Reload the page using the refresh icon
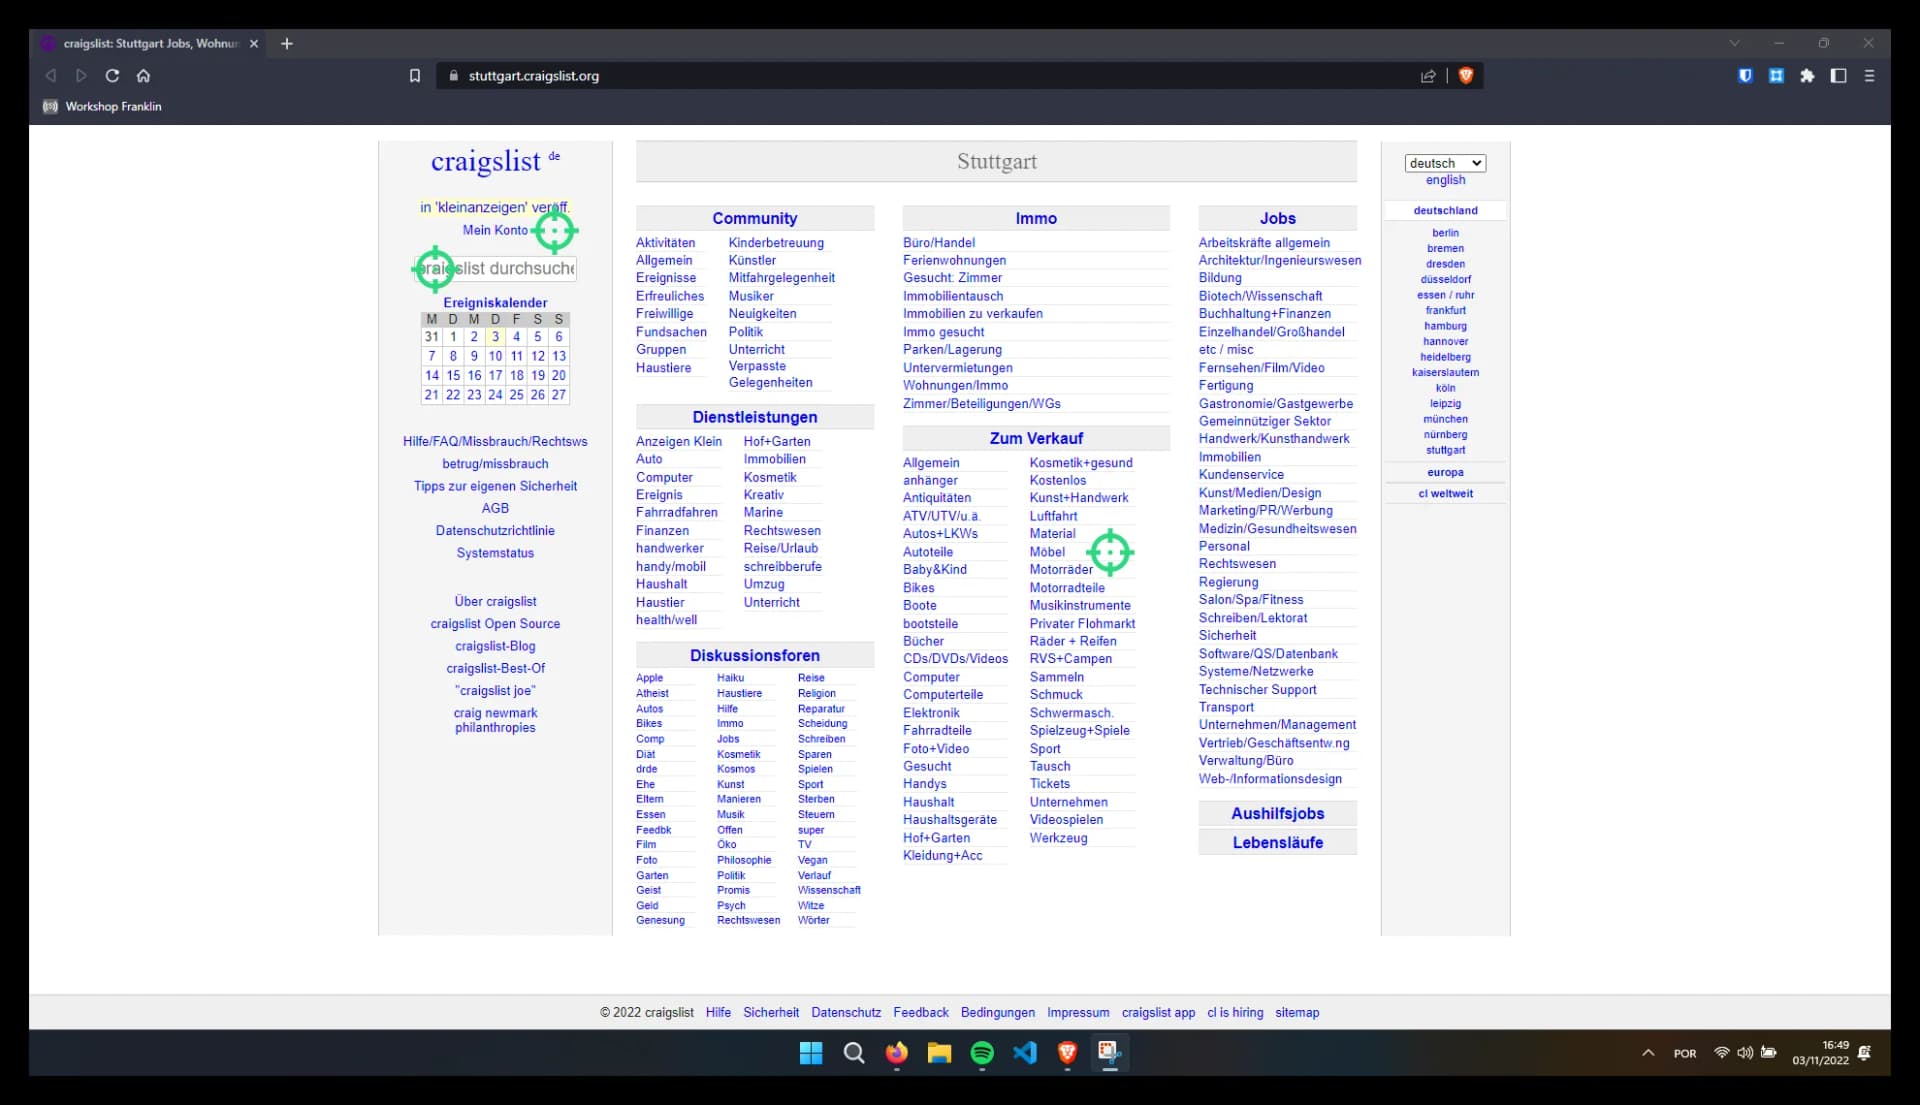This screenshot has width=1920, height=1105. pyautogui.click(x=112, y=76)
